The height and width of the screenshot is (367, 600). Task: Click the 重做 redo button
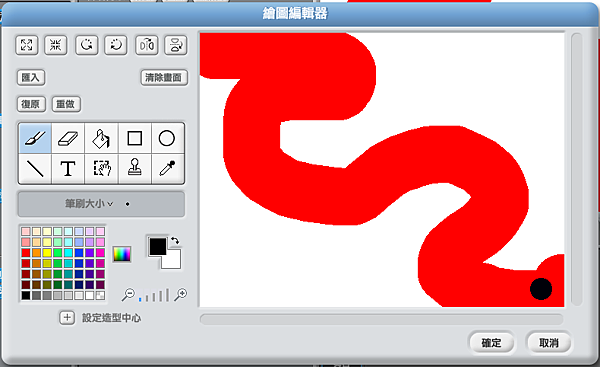coord(66,104)
